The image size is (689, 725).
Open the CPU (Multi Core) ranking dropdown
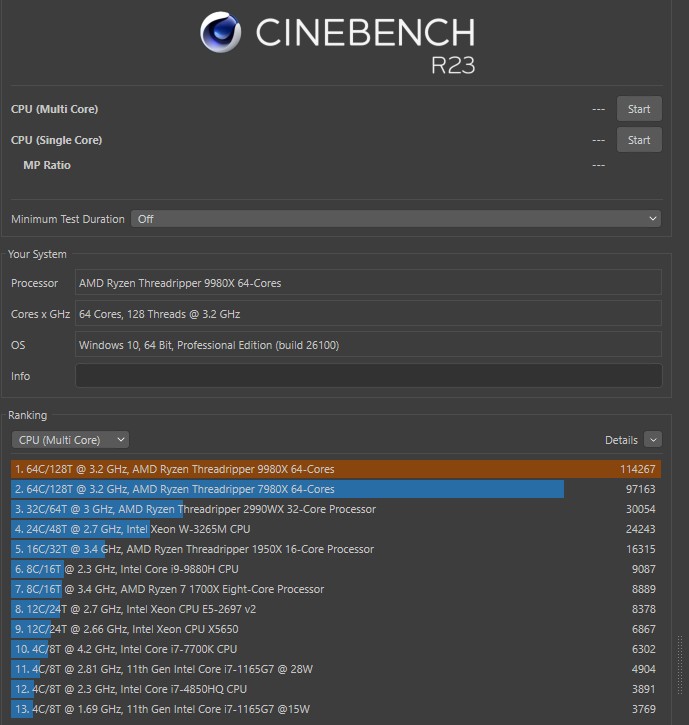[70, 440]
